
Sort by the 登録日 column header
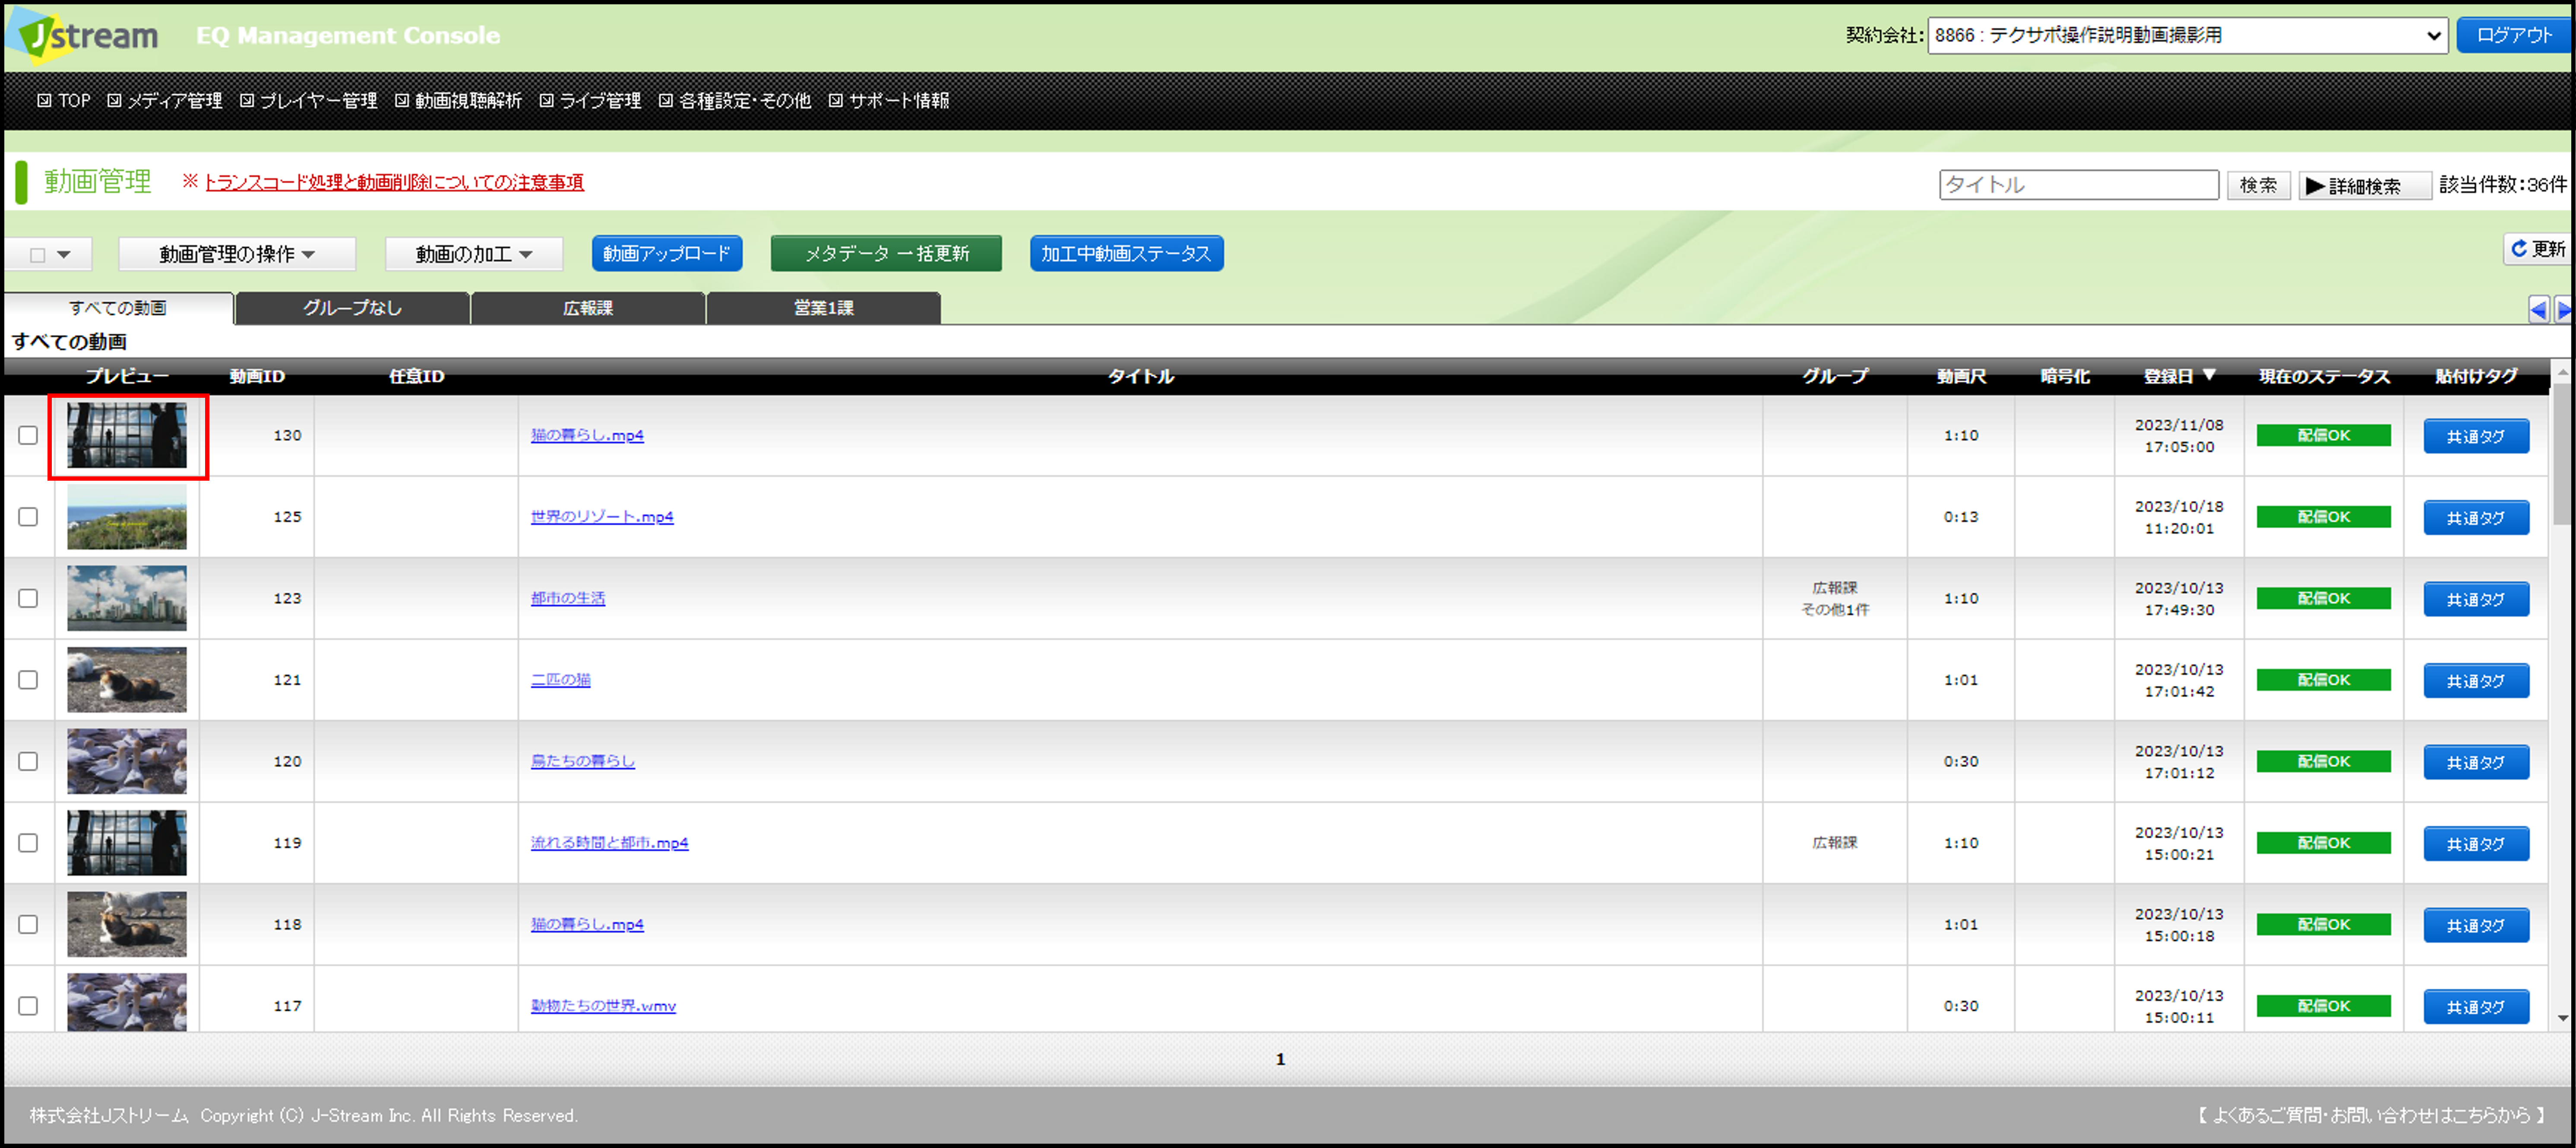[x=2180, y=376]
